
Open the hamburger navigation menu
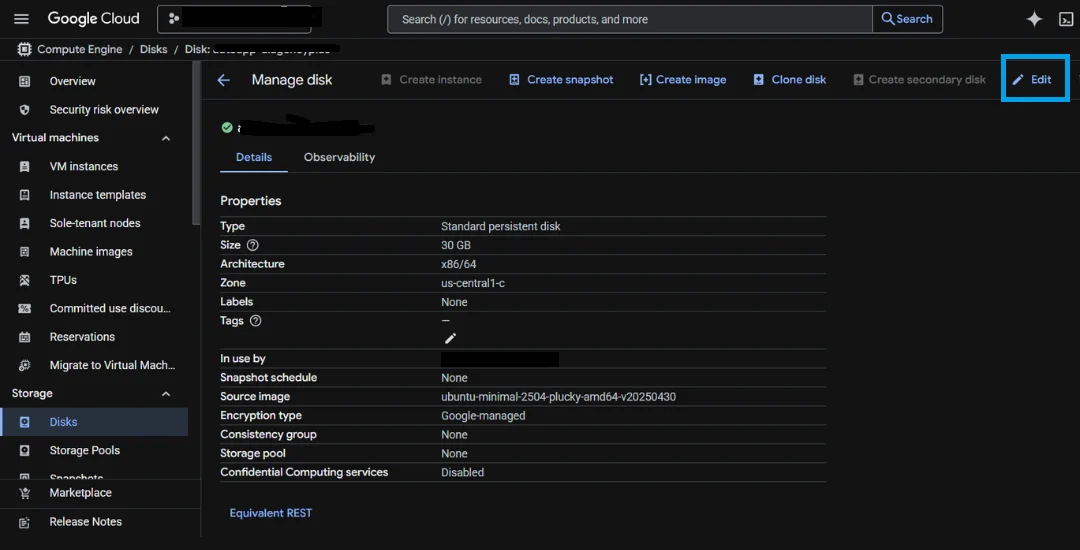pos(21,19)
